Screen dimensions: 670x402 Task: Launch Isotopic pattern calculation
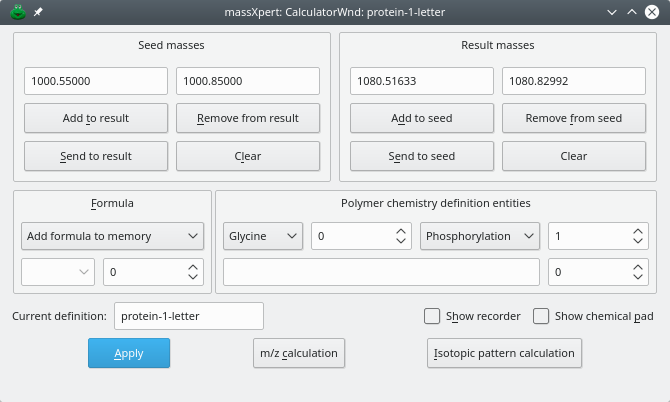click(x=504, y=353)
